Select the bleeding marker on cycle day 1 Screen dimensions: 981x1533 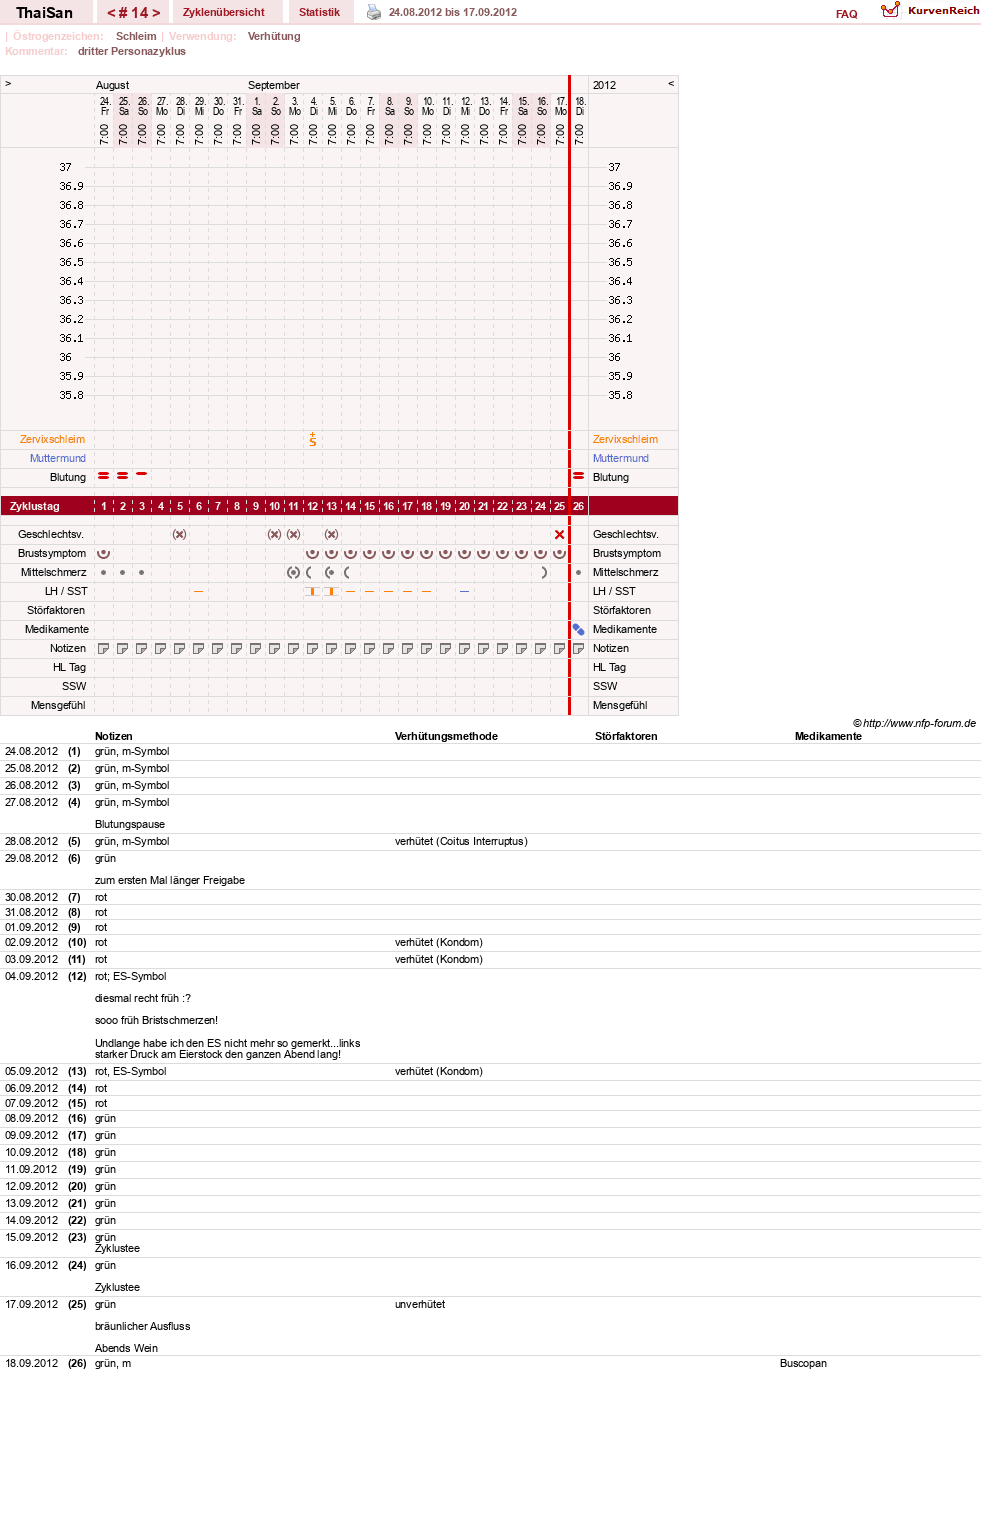104,476
